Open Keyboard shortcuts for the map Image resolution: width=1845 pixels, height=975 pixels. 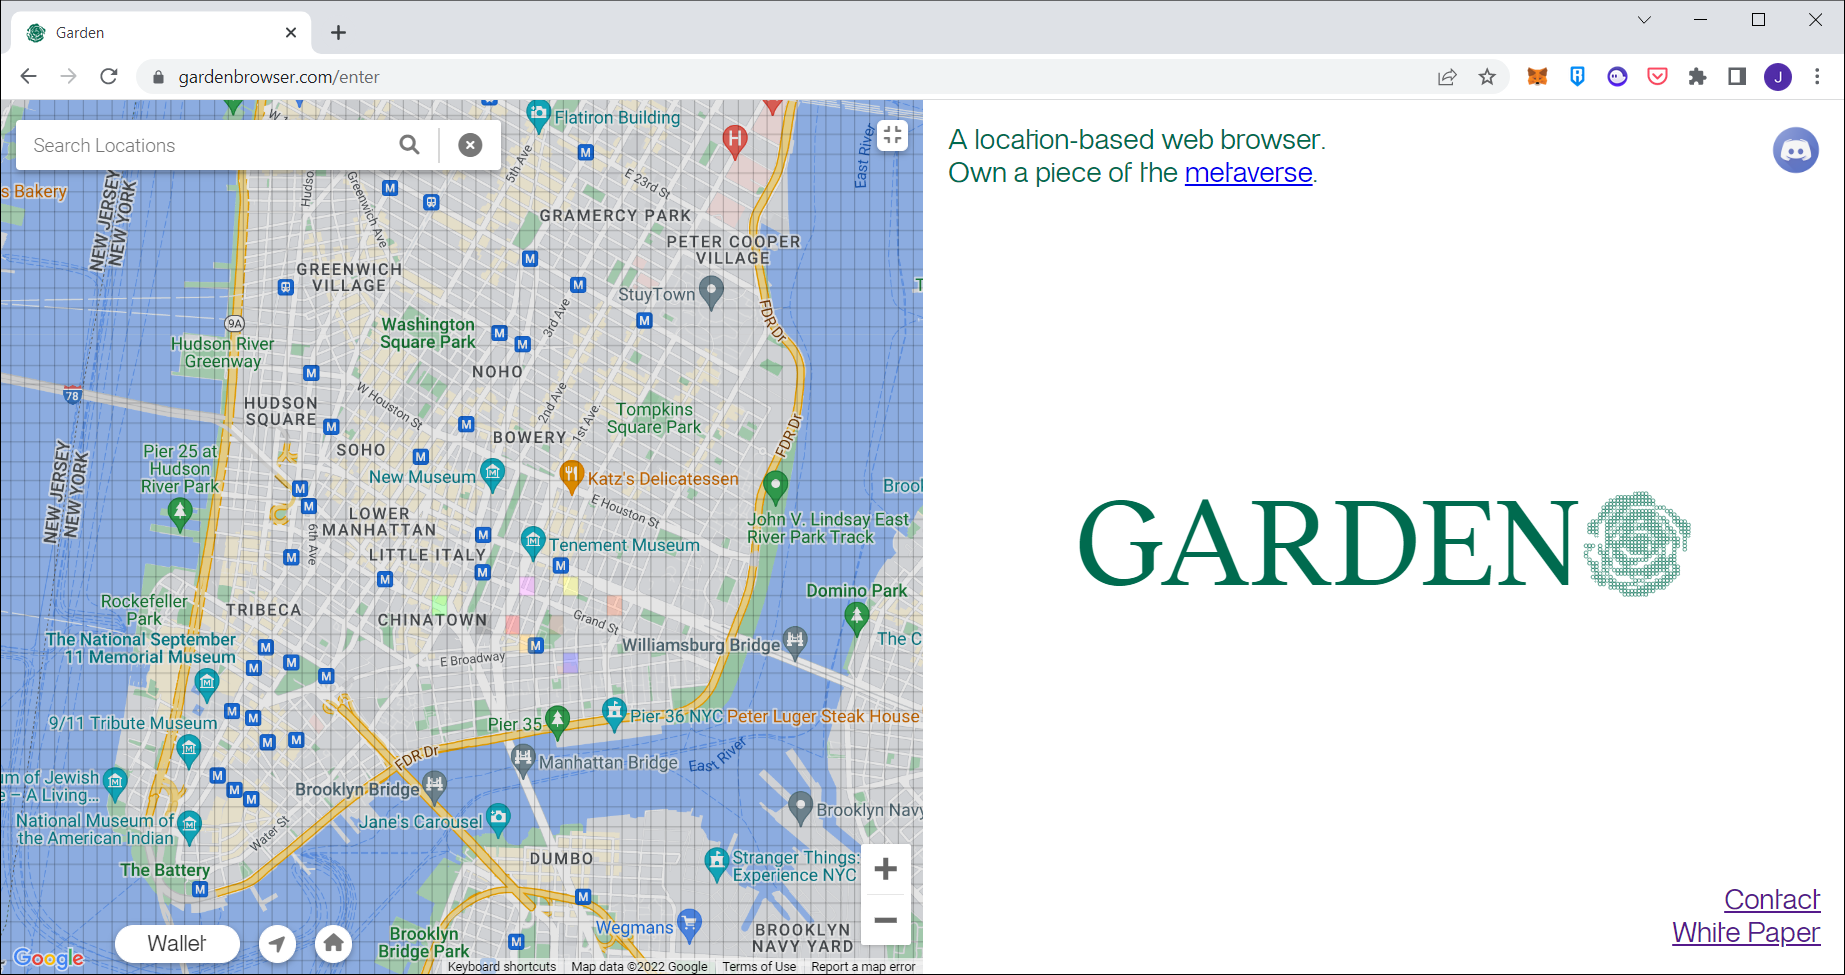[x=502, y=967]
